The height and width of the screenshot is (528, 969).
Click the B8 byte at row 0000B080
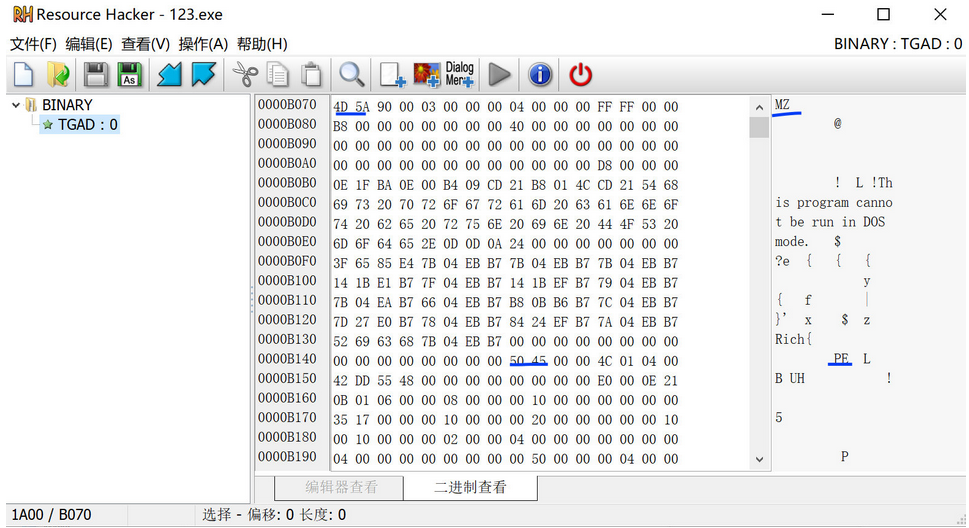point(341,127)
